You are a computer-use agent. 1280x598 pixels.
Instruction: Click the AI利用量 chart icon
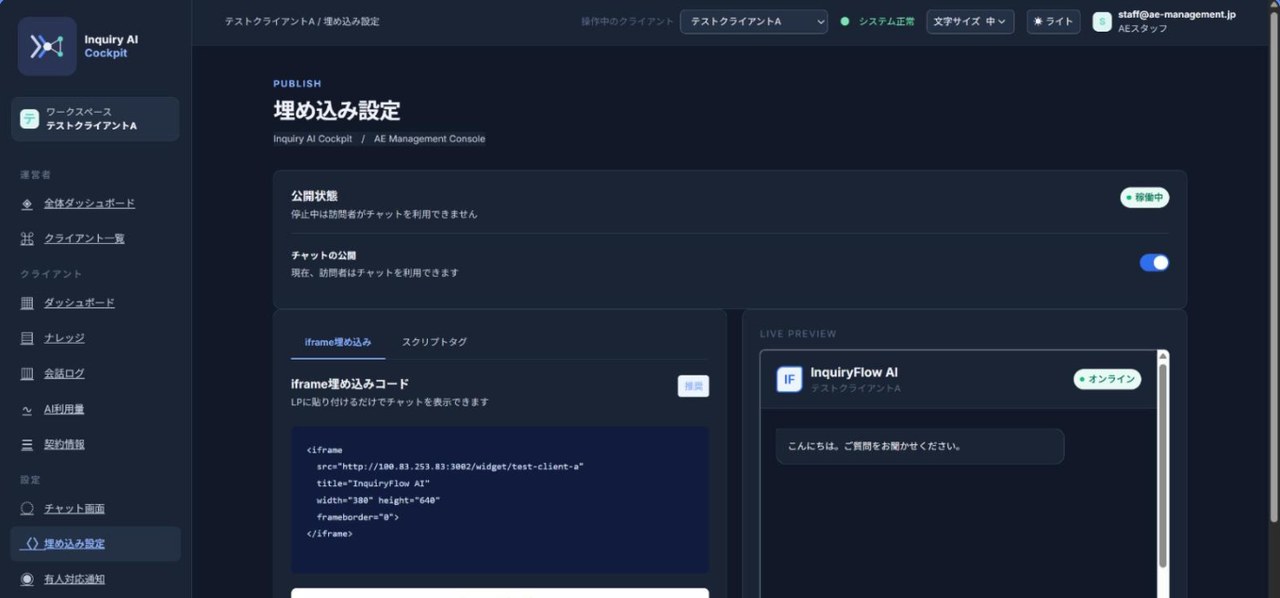pyautogui.click(x=27, y=409)
